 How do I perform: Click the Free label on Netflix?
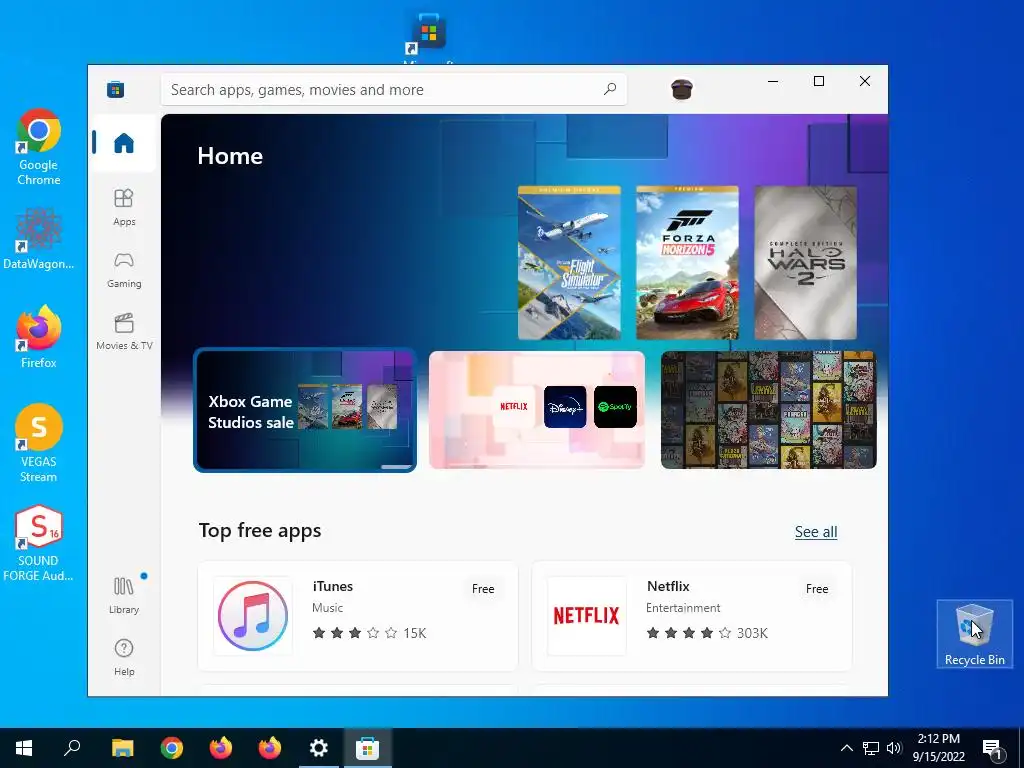click(817, 588)
